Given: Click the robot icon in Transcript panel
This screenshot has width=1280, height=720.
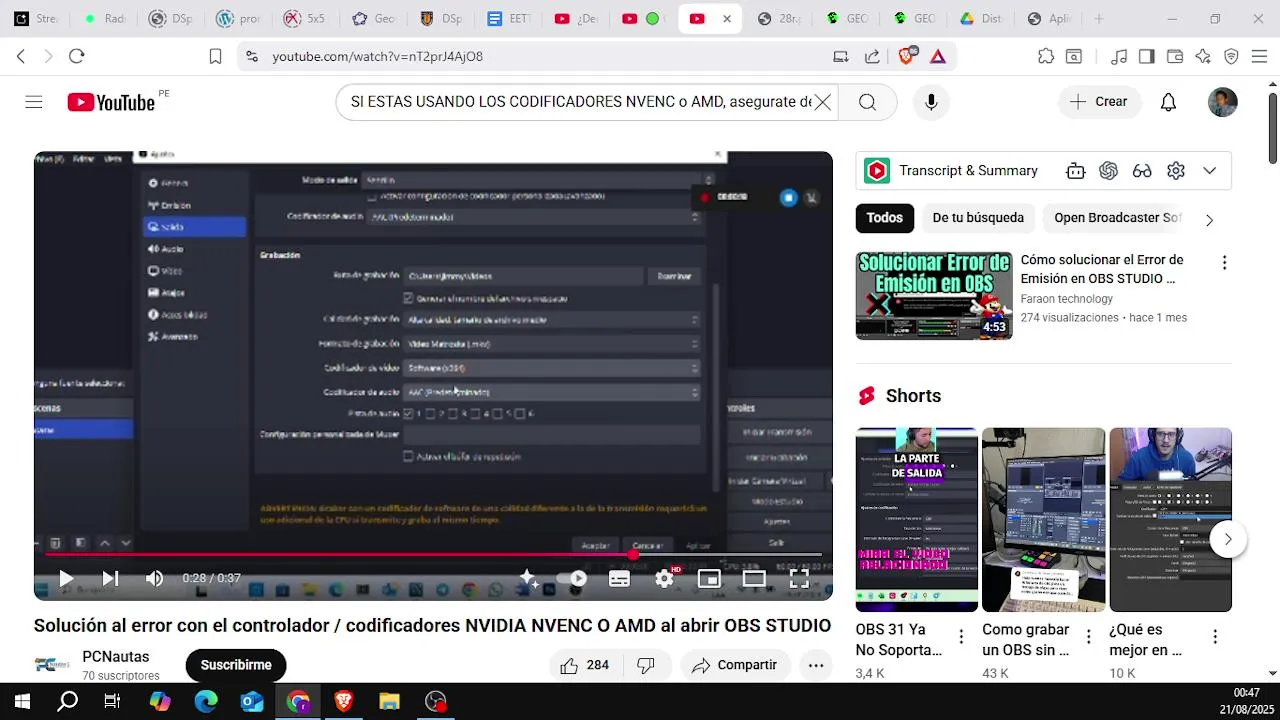Looking at the screenshot, I should click(x=1075, y=171).
